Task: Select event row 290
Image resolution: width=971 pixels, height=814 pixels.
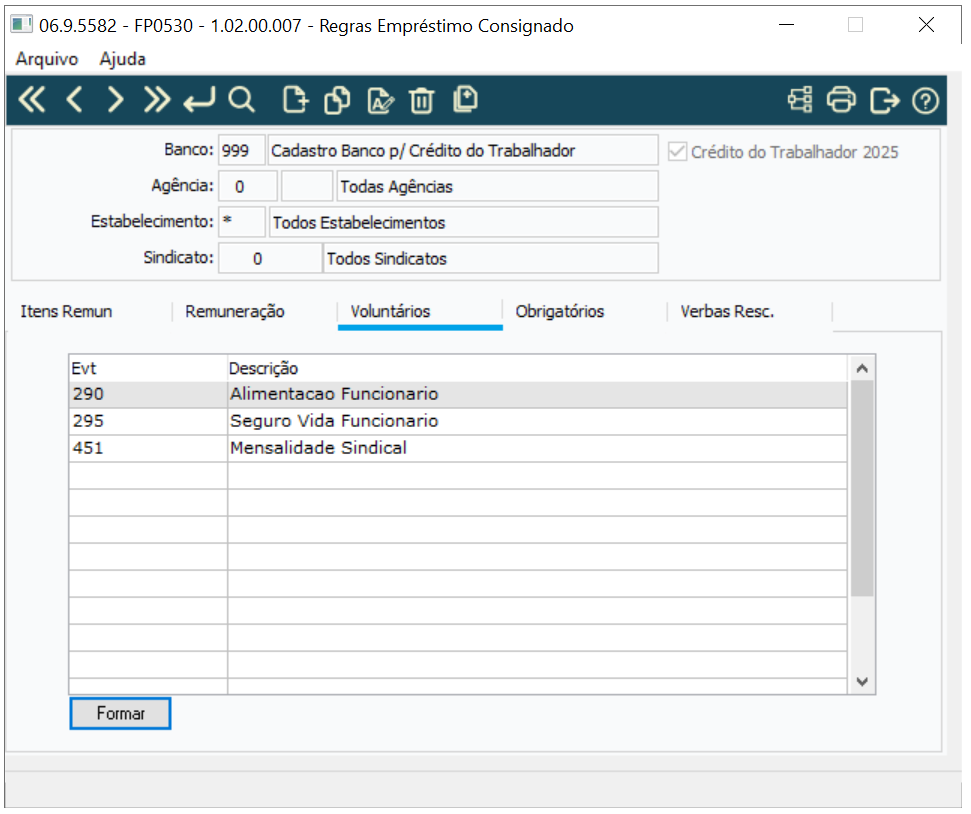Action: click(148, 394)
